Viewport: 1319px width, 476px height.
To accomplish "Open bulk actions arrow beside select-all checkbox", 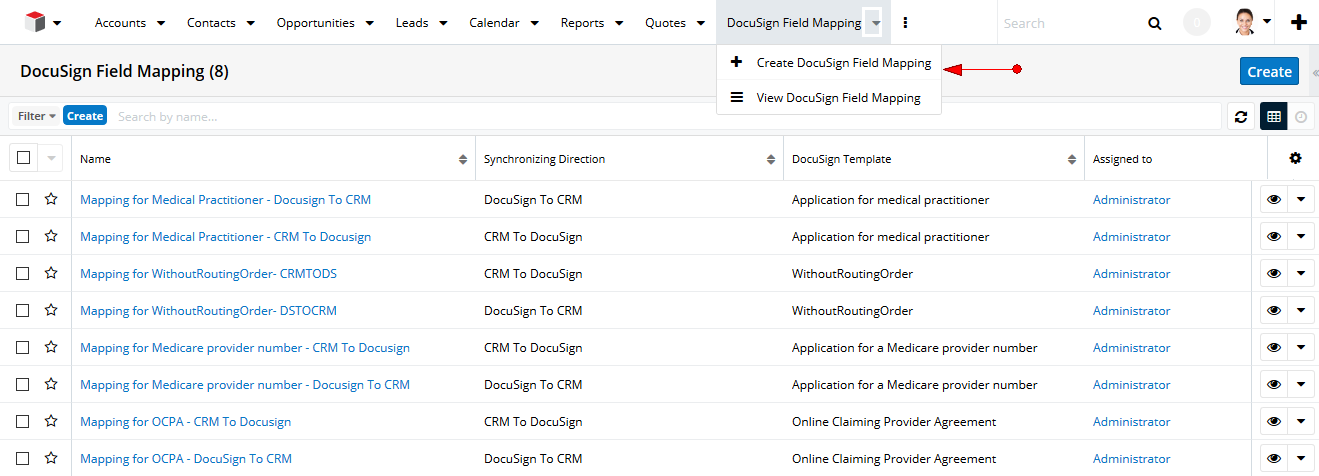I will pos(51,158).
